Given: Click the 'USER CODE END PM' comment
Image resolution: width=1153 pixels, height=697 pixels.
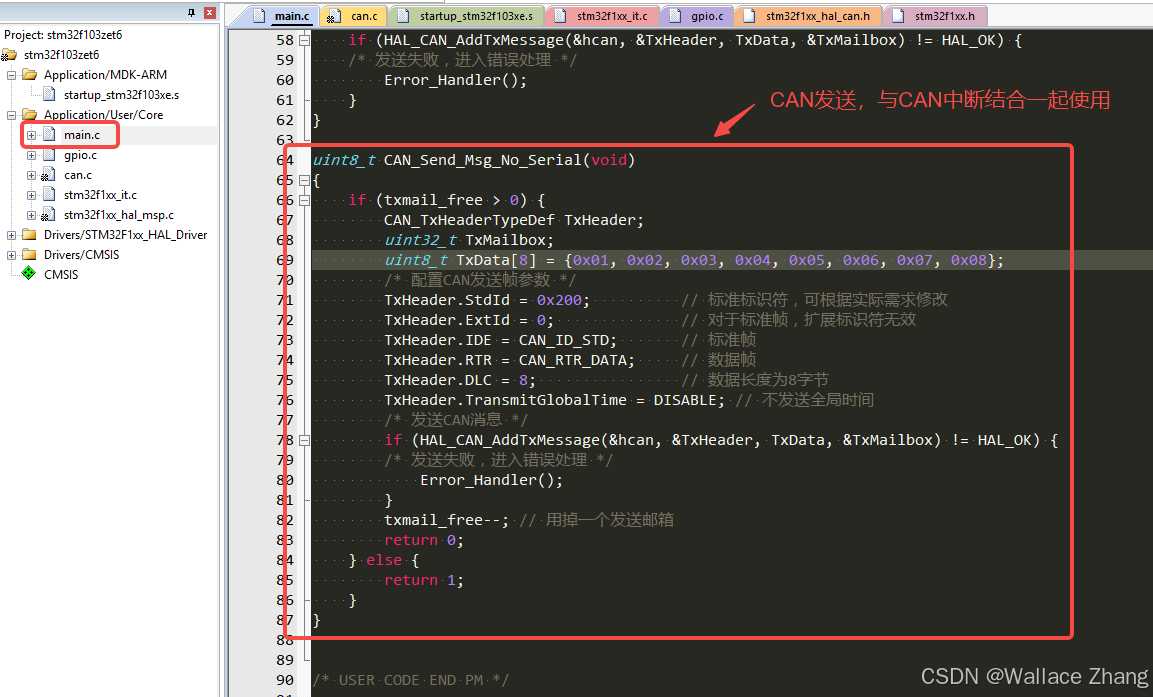Looking at the screenshot, I should tap(411, 680).
